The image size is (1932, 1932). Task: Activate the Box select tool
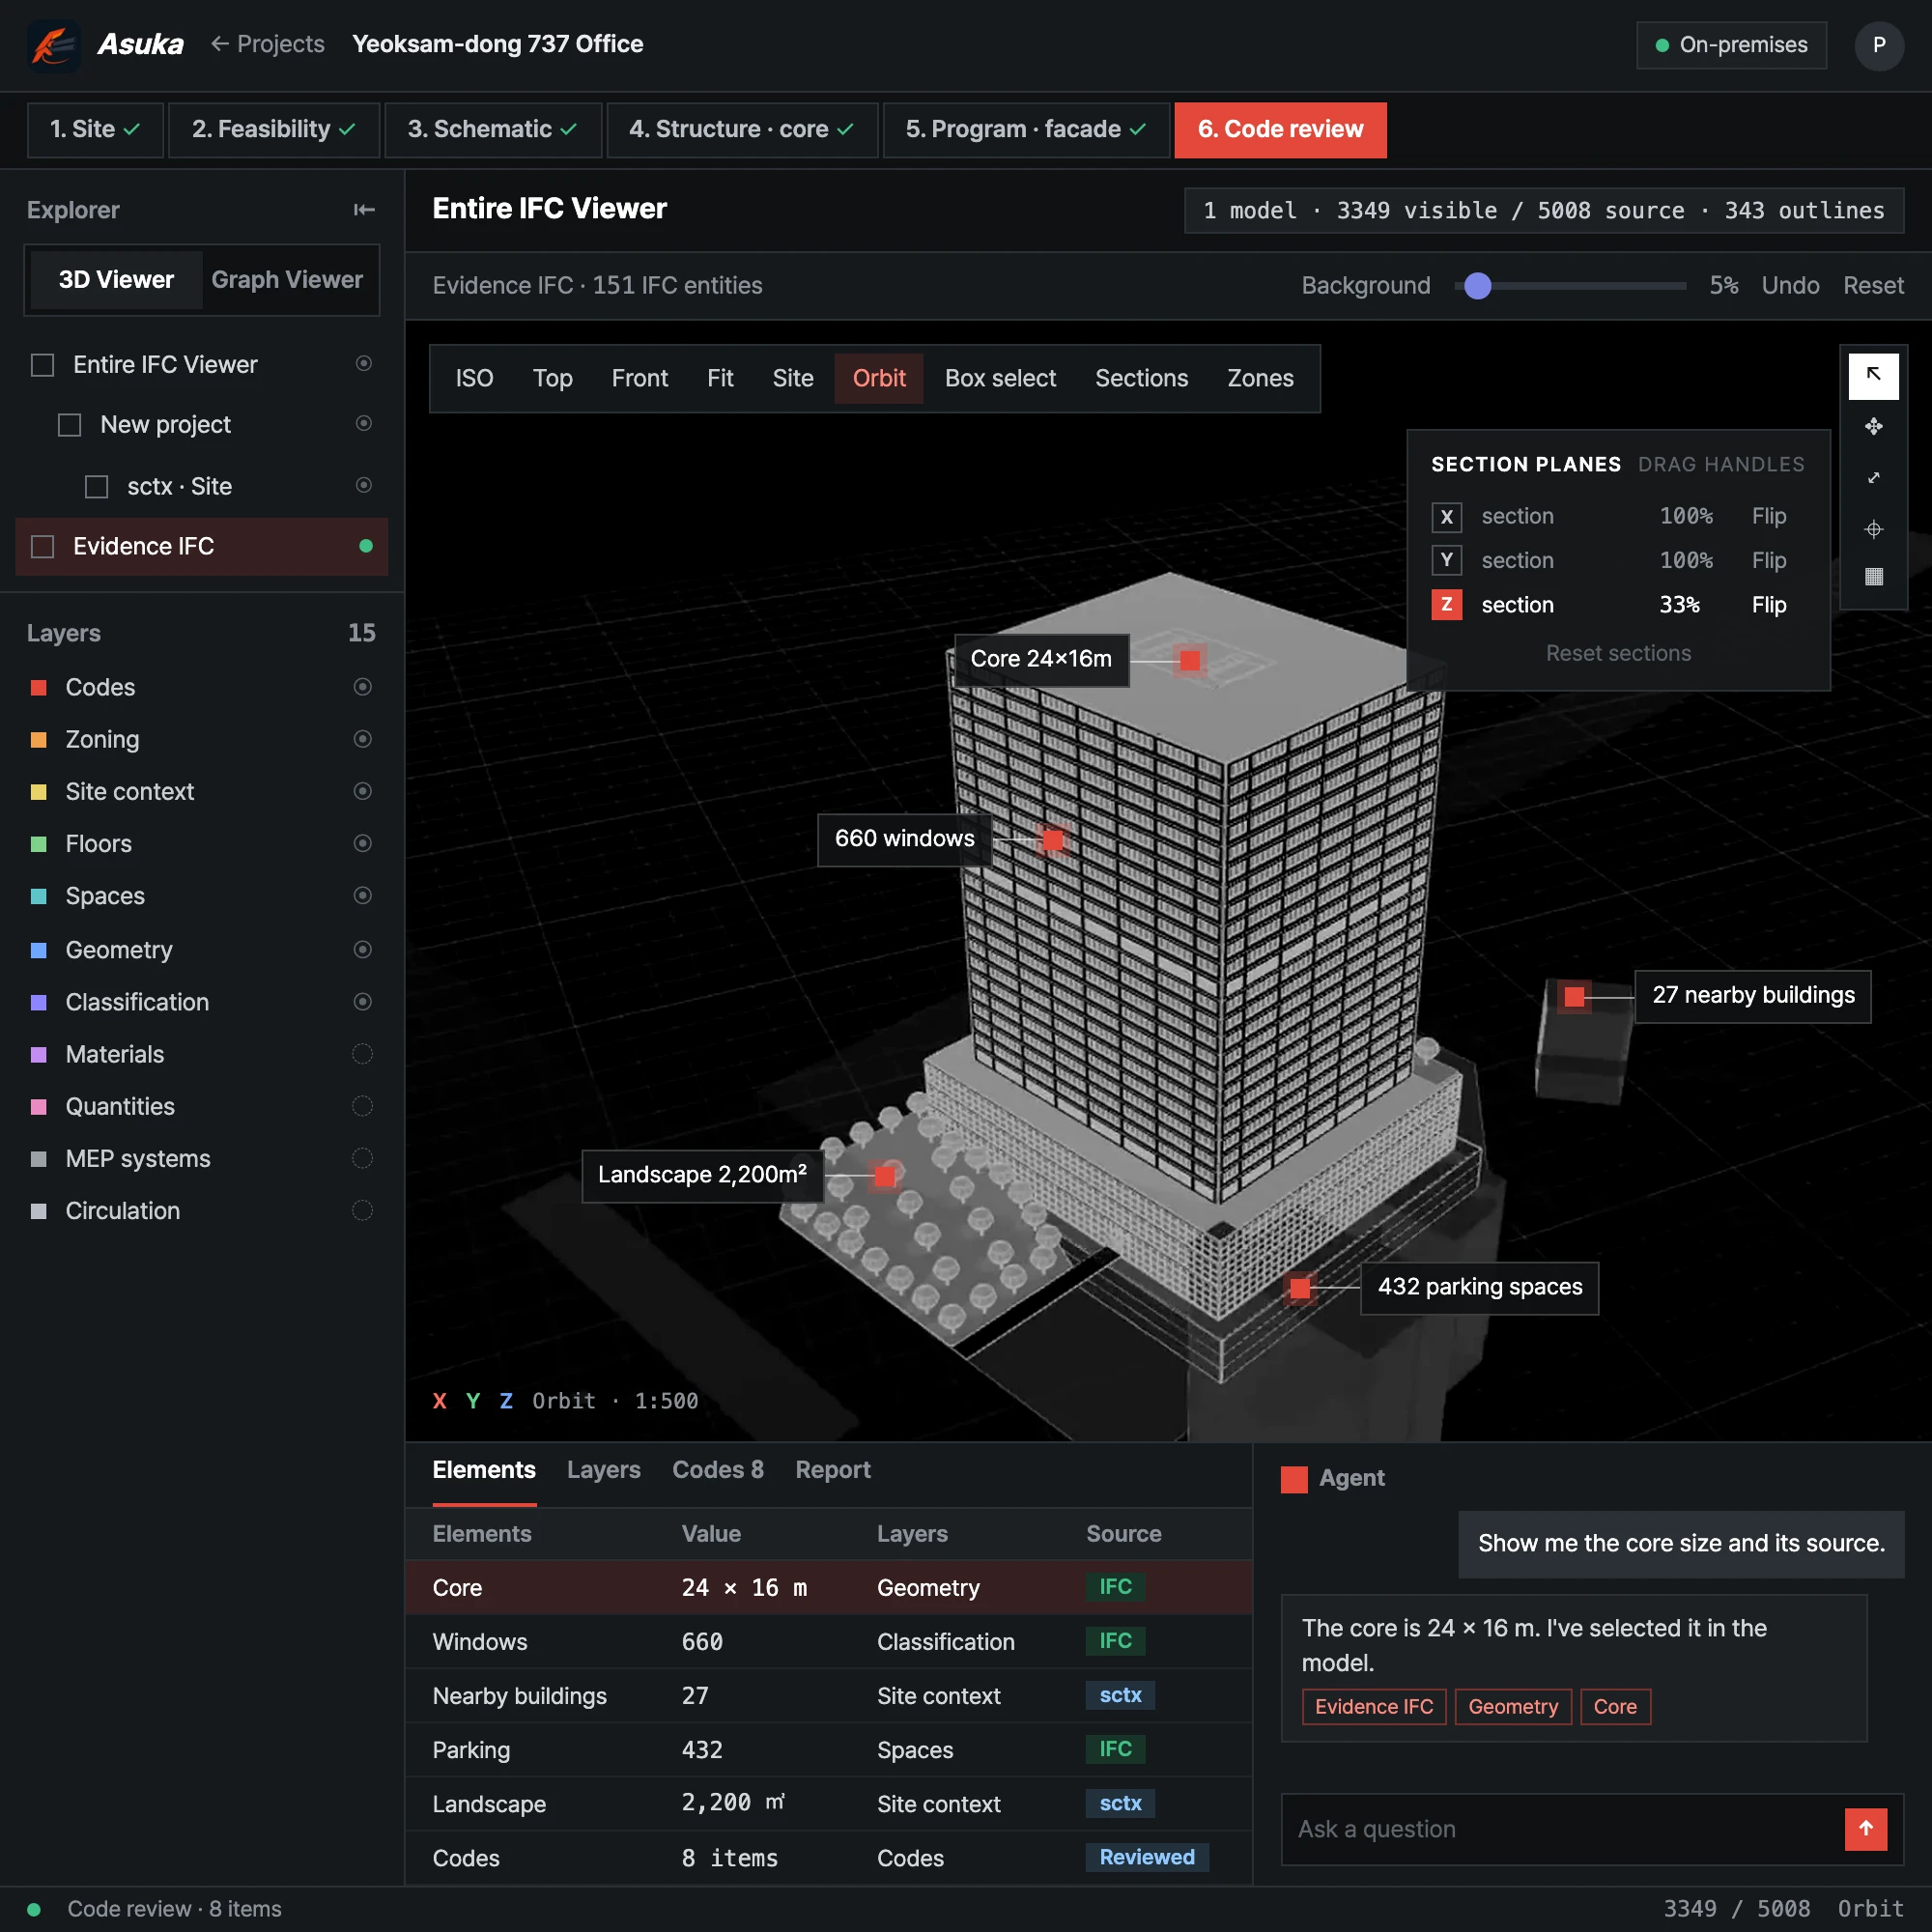(x=1000, y=378)
